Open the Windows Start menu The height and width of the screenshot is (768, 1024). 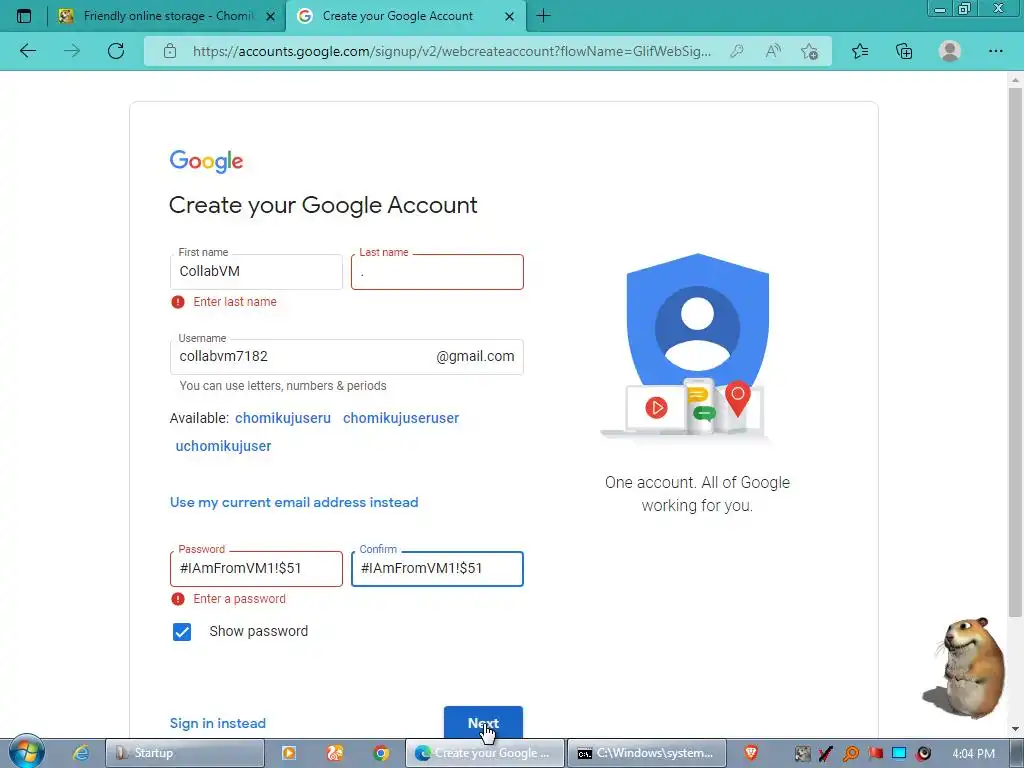[x=26, y=752]
